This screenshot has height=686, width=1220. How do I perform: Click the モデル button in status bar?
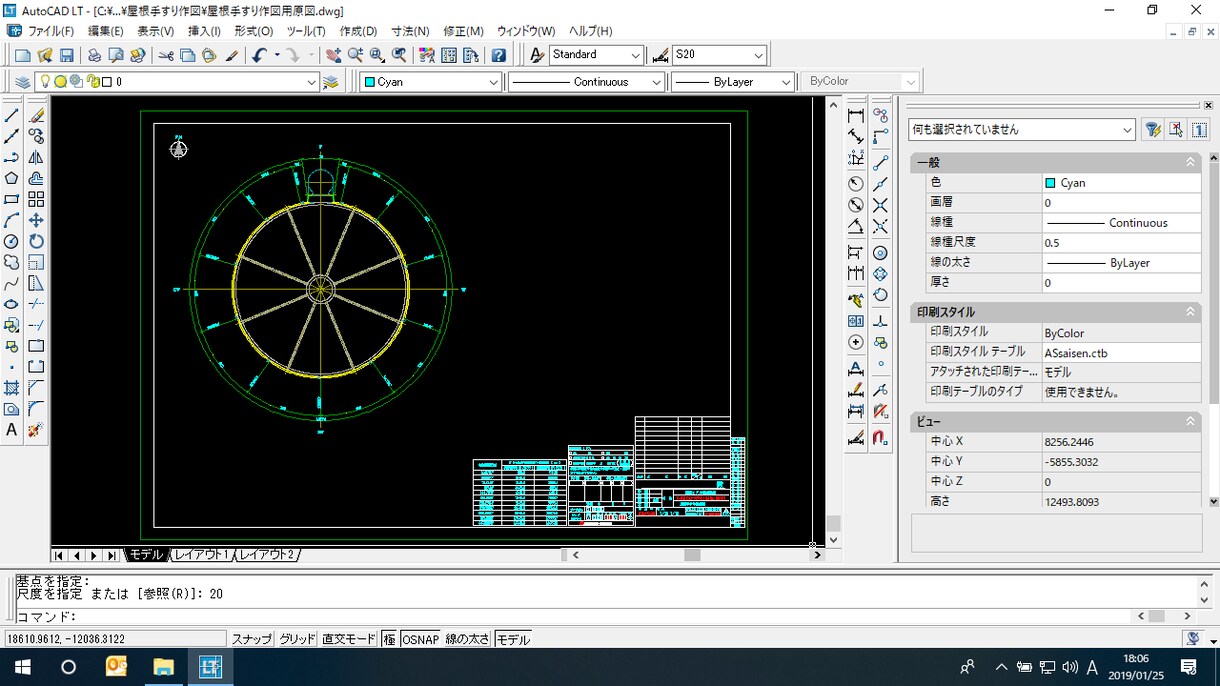click(x=513, y=639)
